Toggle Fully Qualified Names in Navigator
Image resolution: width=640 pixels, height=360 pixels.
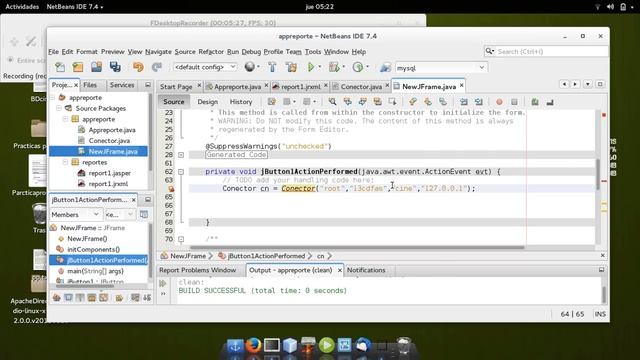[119, 298]
